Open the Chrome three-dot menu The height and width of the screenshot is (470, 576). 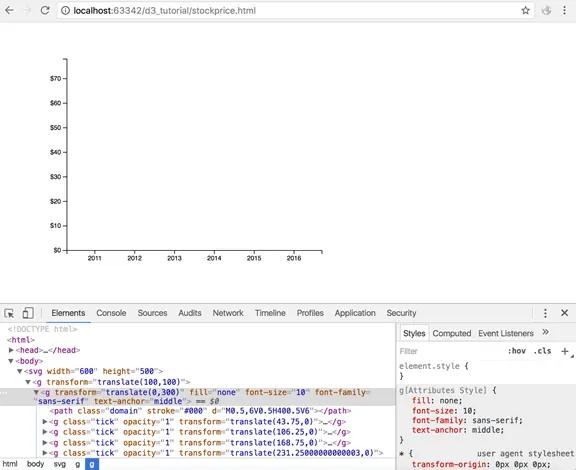pos(564,10)
